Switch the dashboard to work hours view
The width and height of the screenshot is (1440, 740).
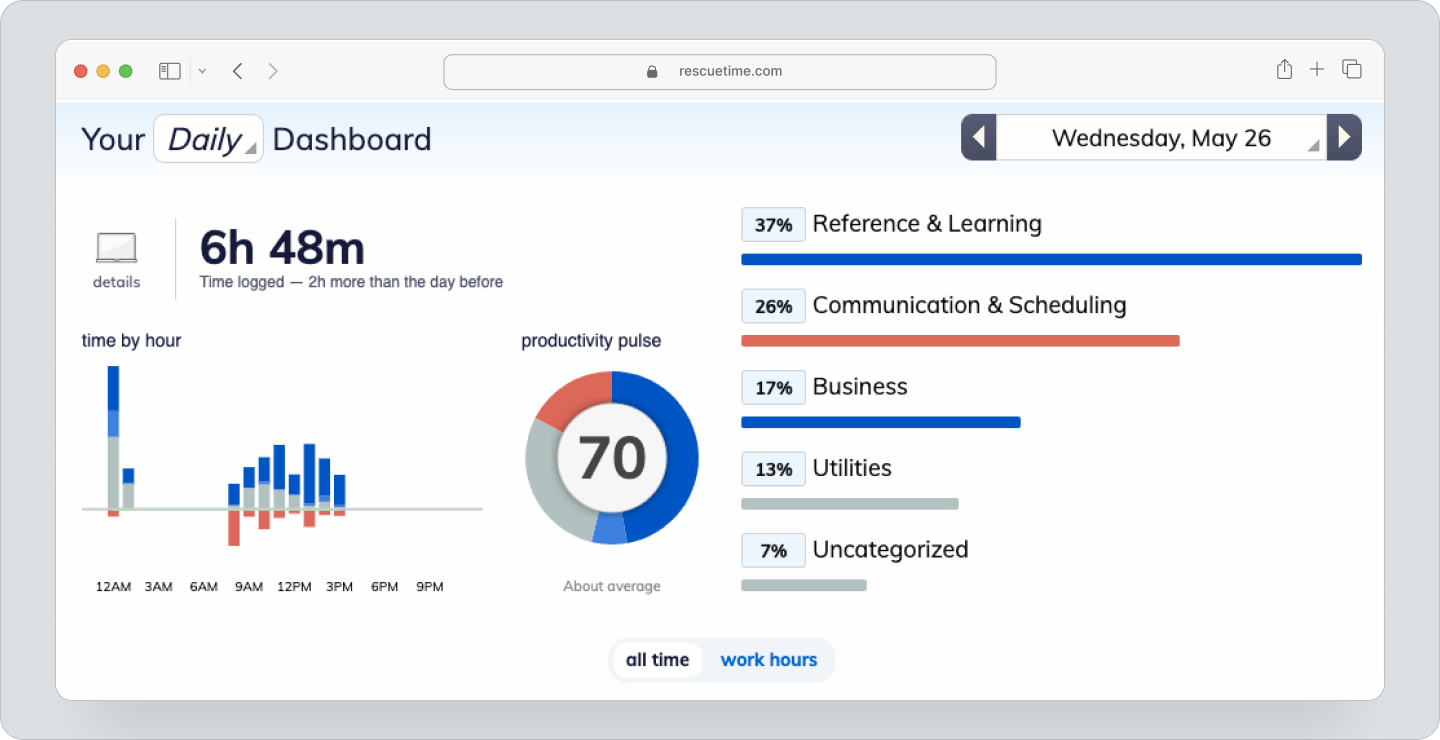point(768,659)
